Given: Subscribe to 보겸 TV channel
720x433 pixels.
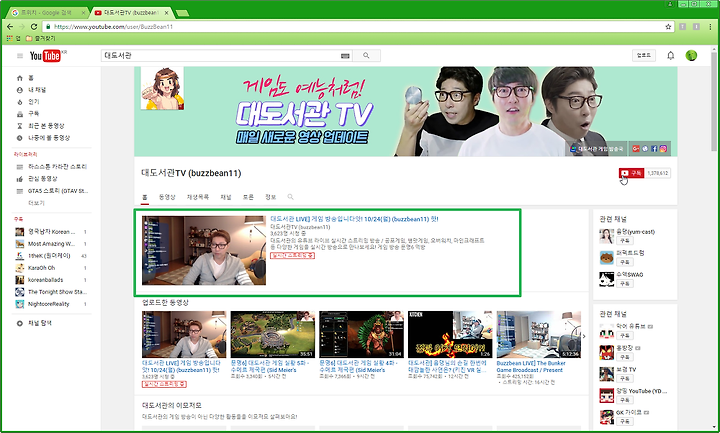Looking at the screenshot, I should tap(625, 379).
